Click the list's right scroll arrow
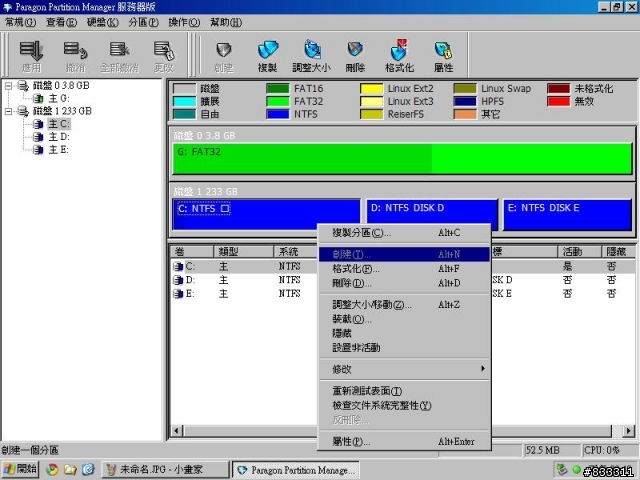The image size is (640, 480). click(629, 431)
